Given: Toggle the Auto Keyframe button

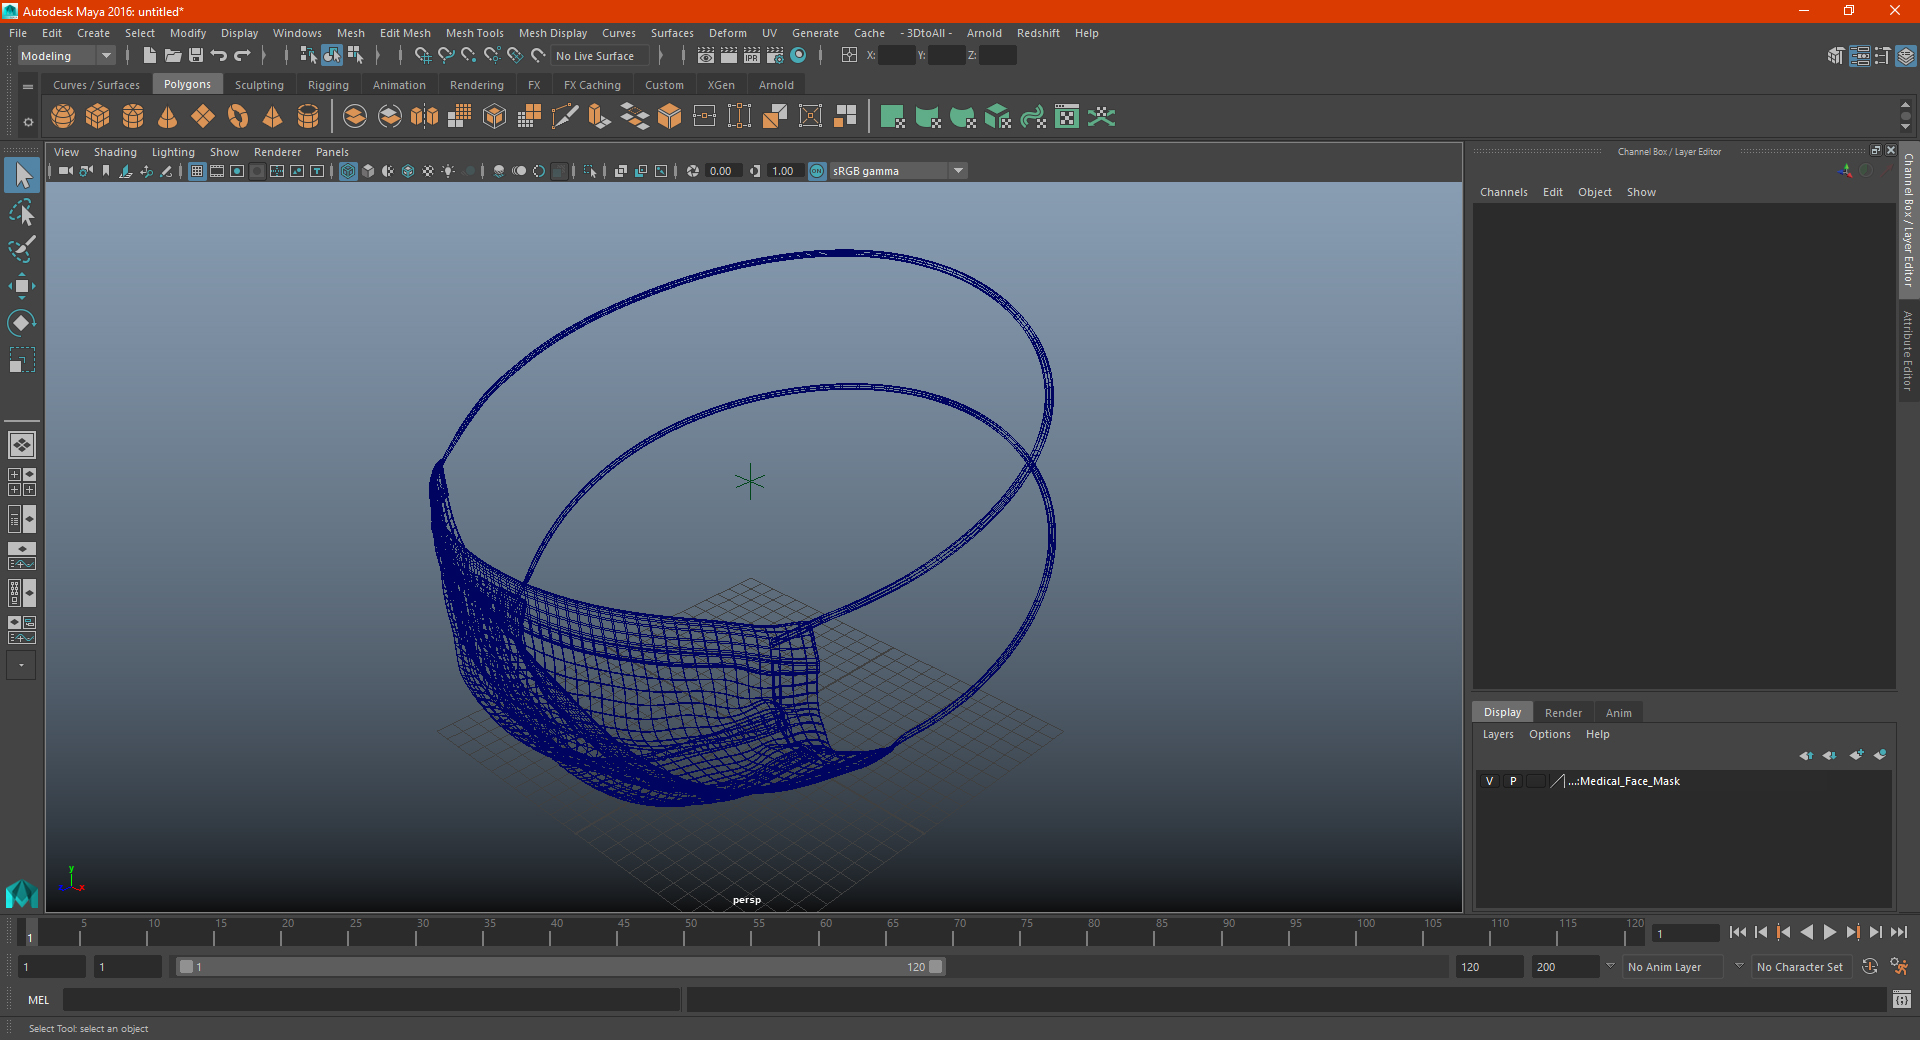Looking at the screenshot, I should [x=1869, y=966].
